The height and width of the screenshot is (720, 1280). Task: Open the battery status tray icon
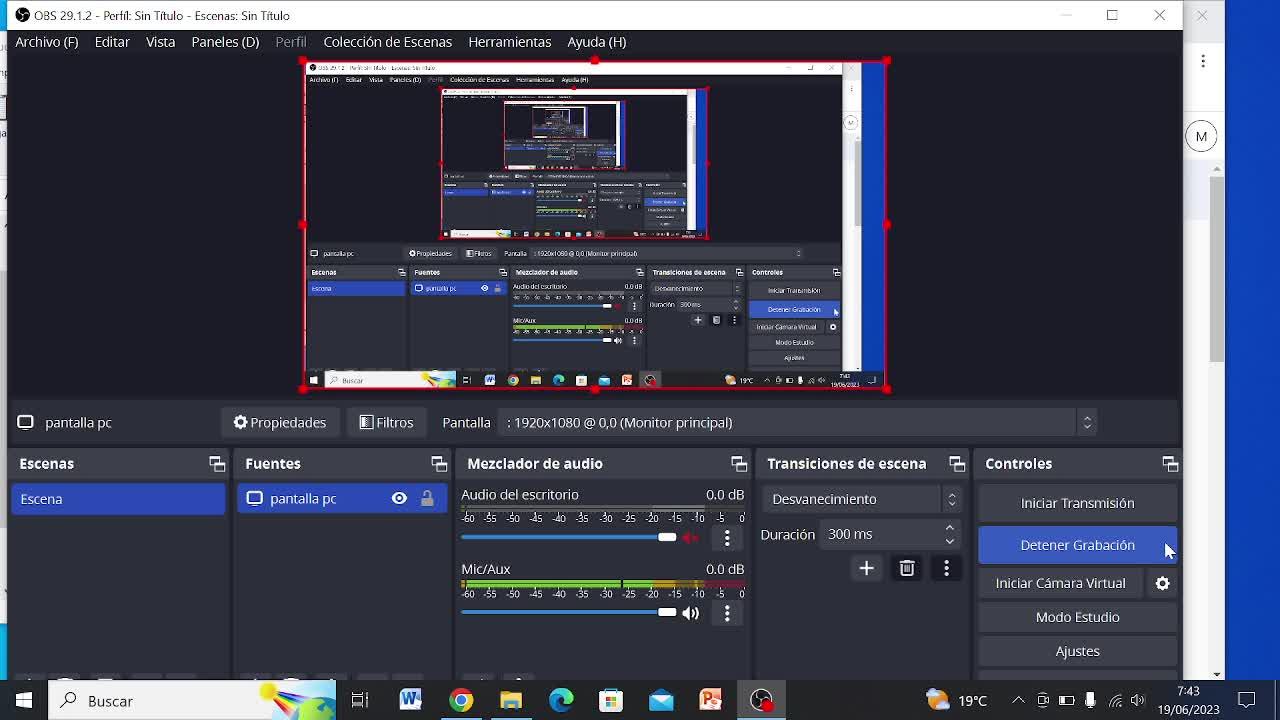1066,701
